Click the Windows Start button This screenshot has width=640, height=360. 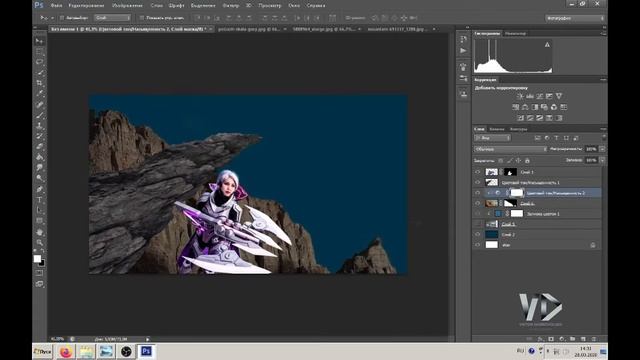click(x=42, y=351)
